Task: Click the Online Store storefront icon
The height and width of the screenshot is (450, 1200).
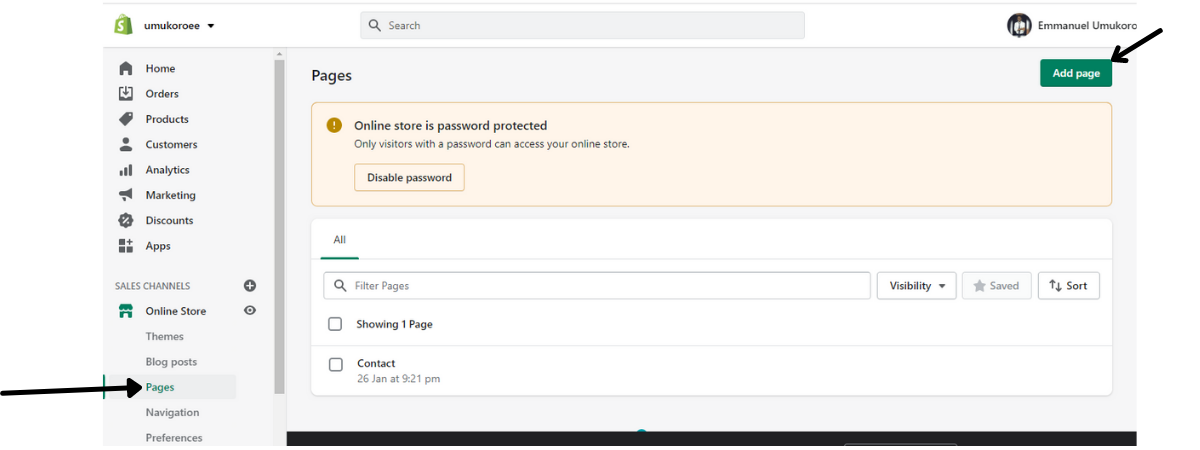Action: [126, 311]
